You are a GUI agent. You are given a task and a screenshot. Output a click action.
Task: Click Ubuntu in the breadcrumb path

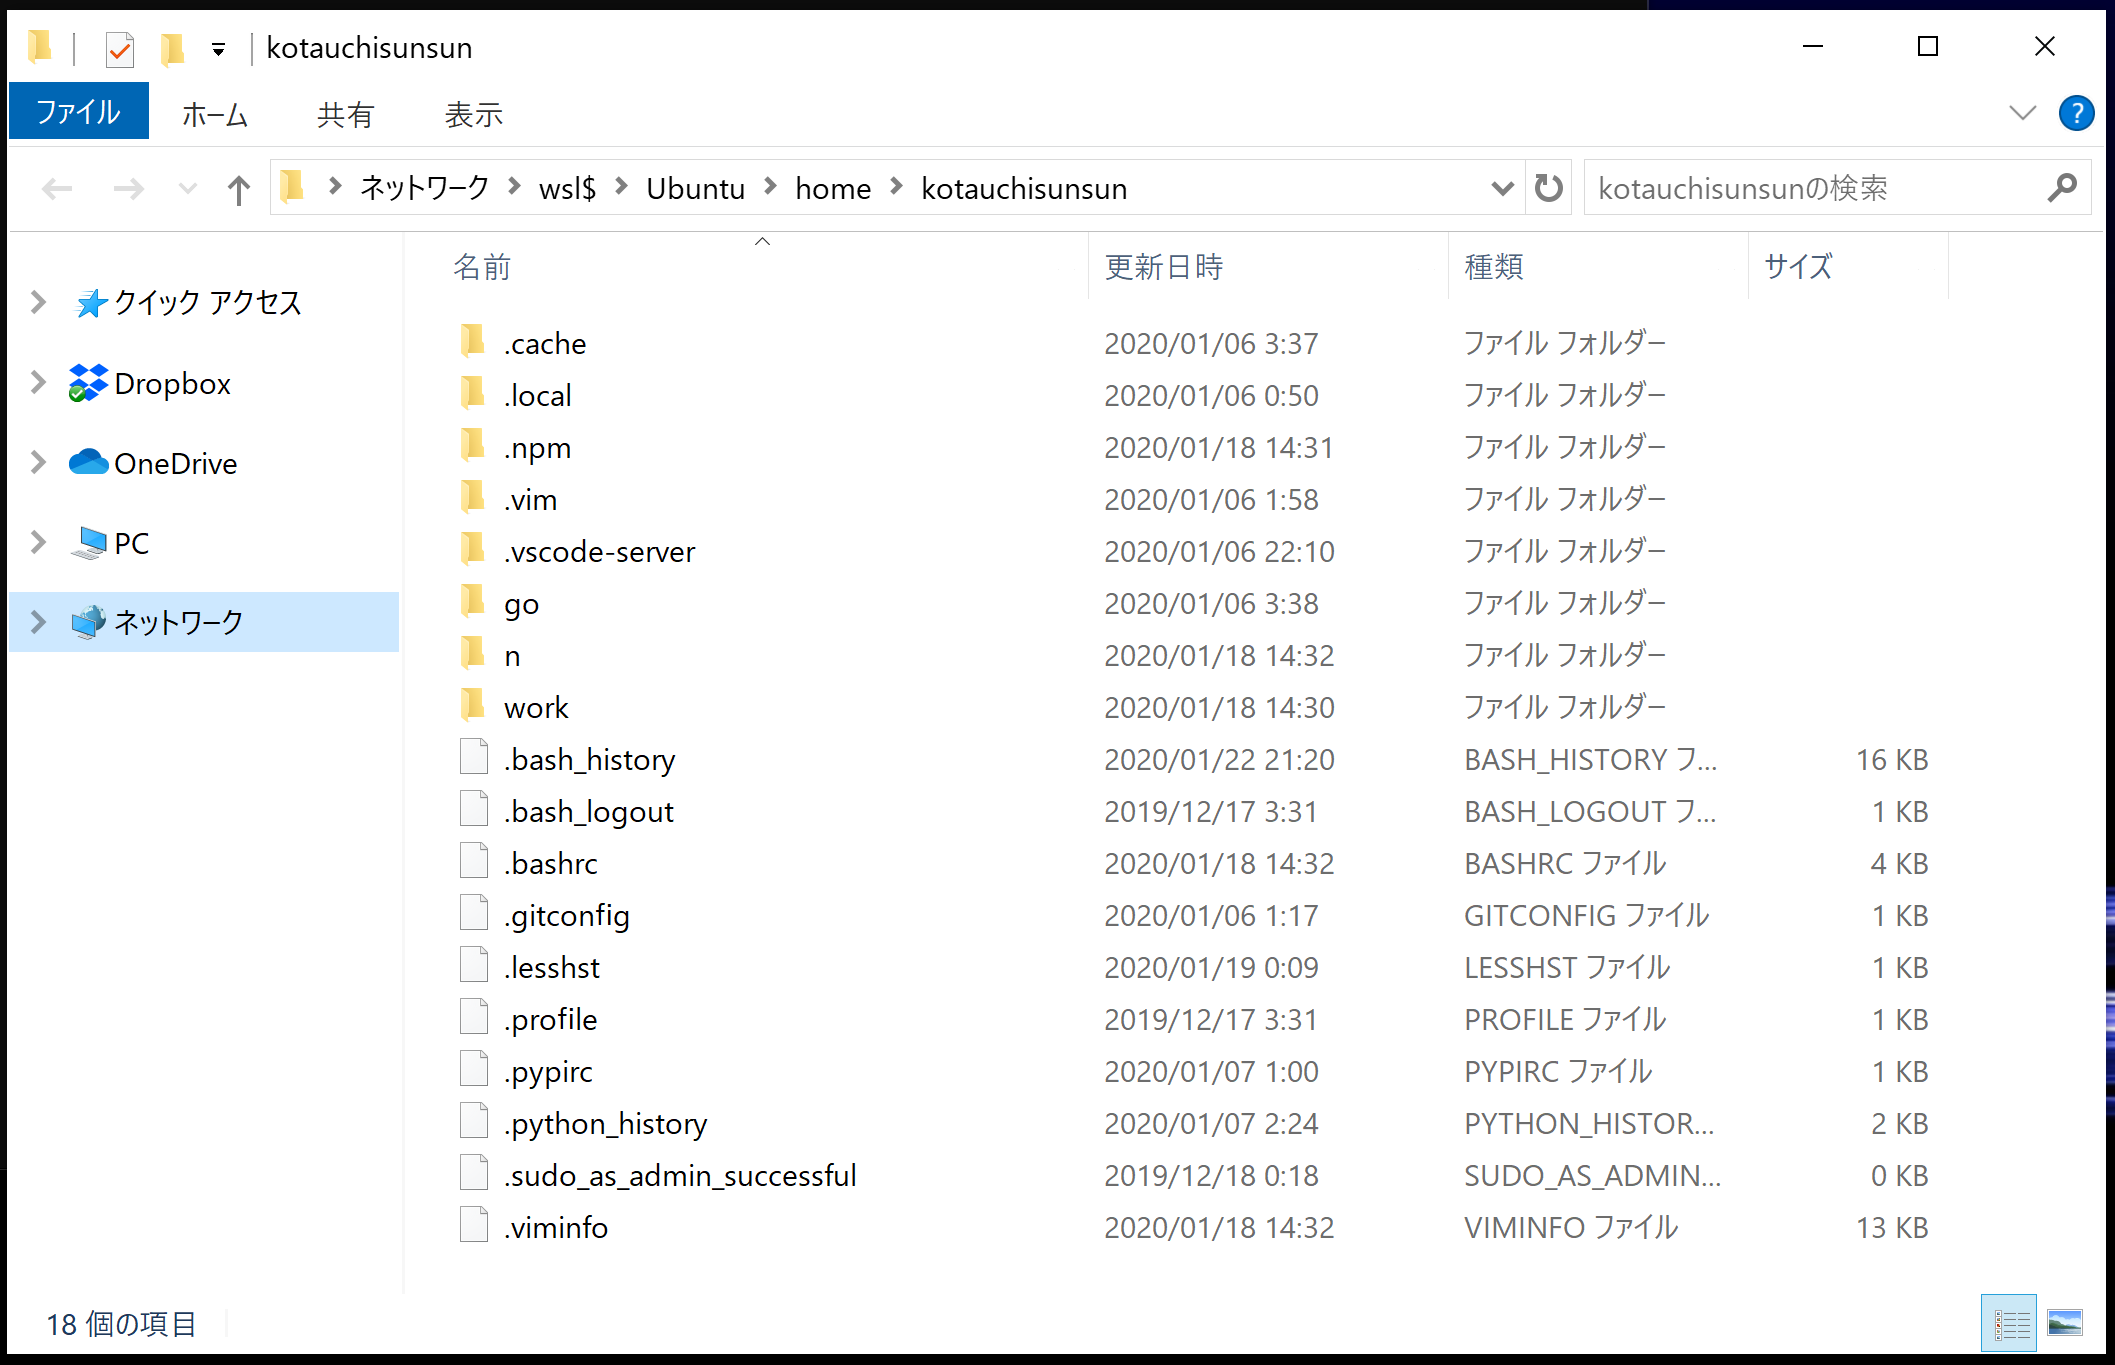[x=695, y=189]
